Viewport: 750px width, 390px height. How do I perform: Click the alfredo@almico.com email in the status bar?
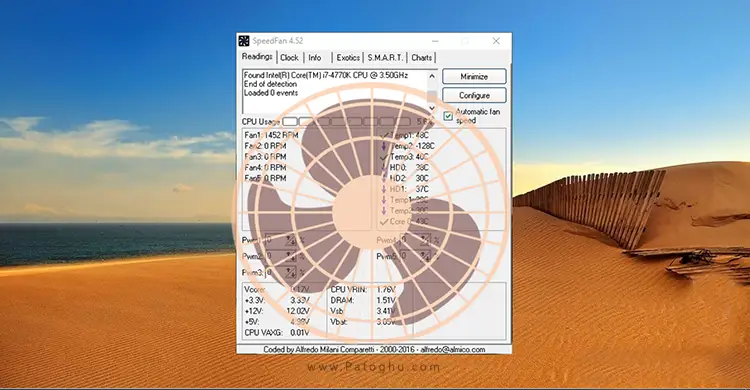coord(453,350)
